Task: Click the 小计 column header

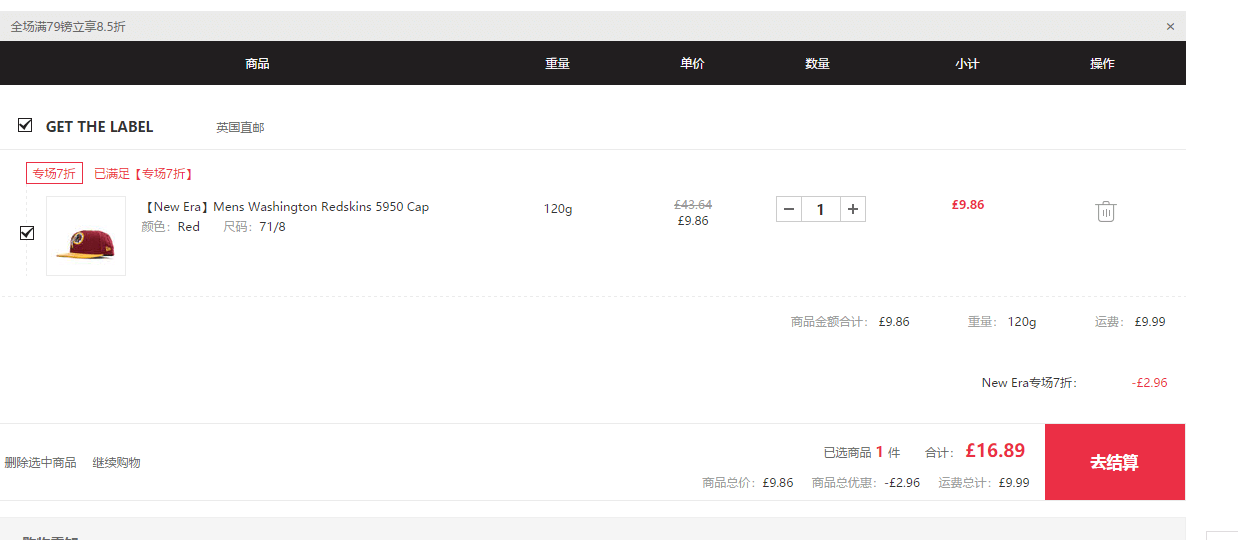Action: tap(967, 63)
